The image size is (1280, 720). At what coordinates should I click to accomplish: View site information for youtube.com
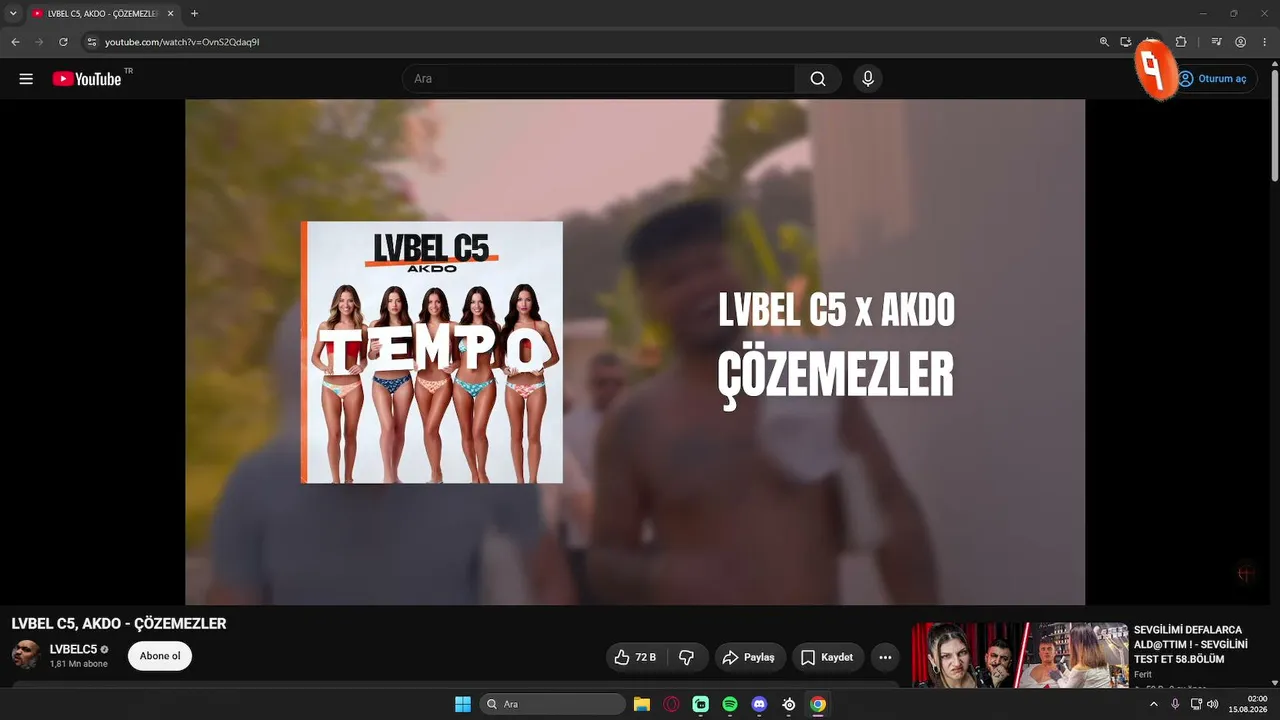click(91, 42)
